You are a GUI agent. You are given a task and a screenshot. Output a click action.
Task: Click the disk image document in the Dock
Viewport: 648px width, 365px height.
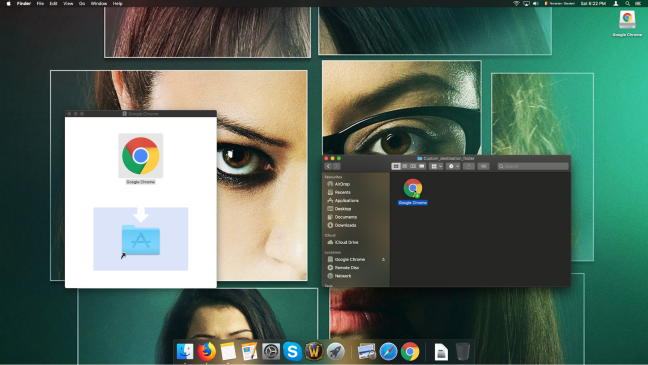pos(441,352)
